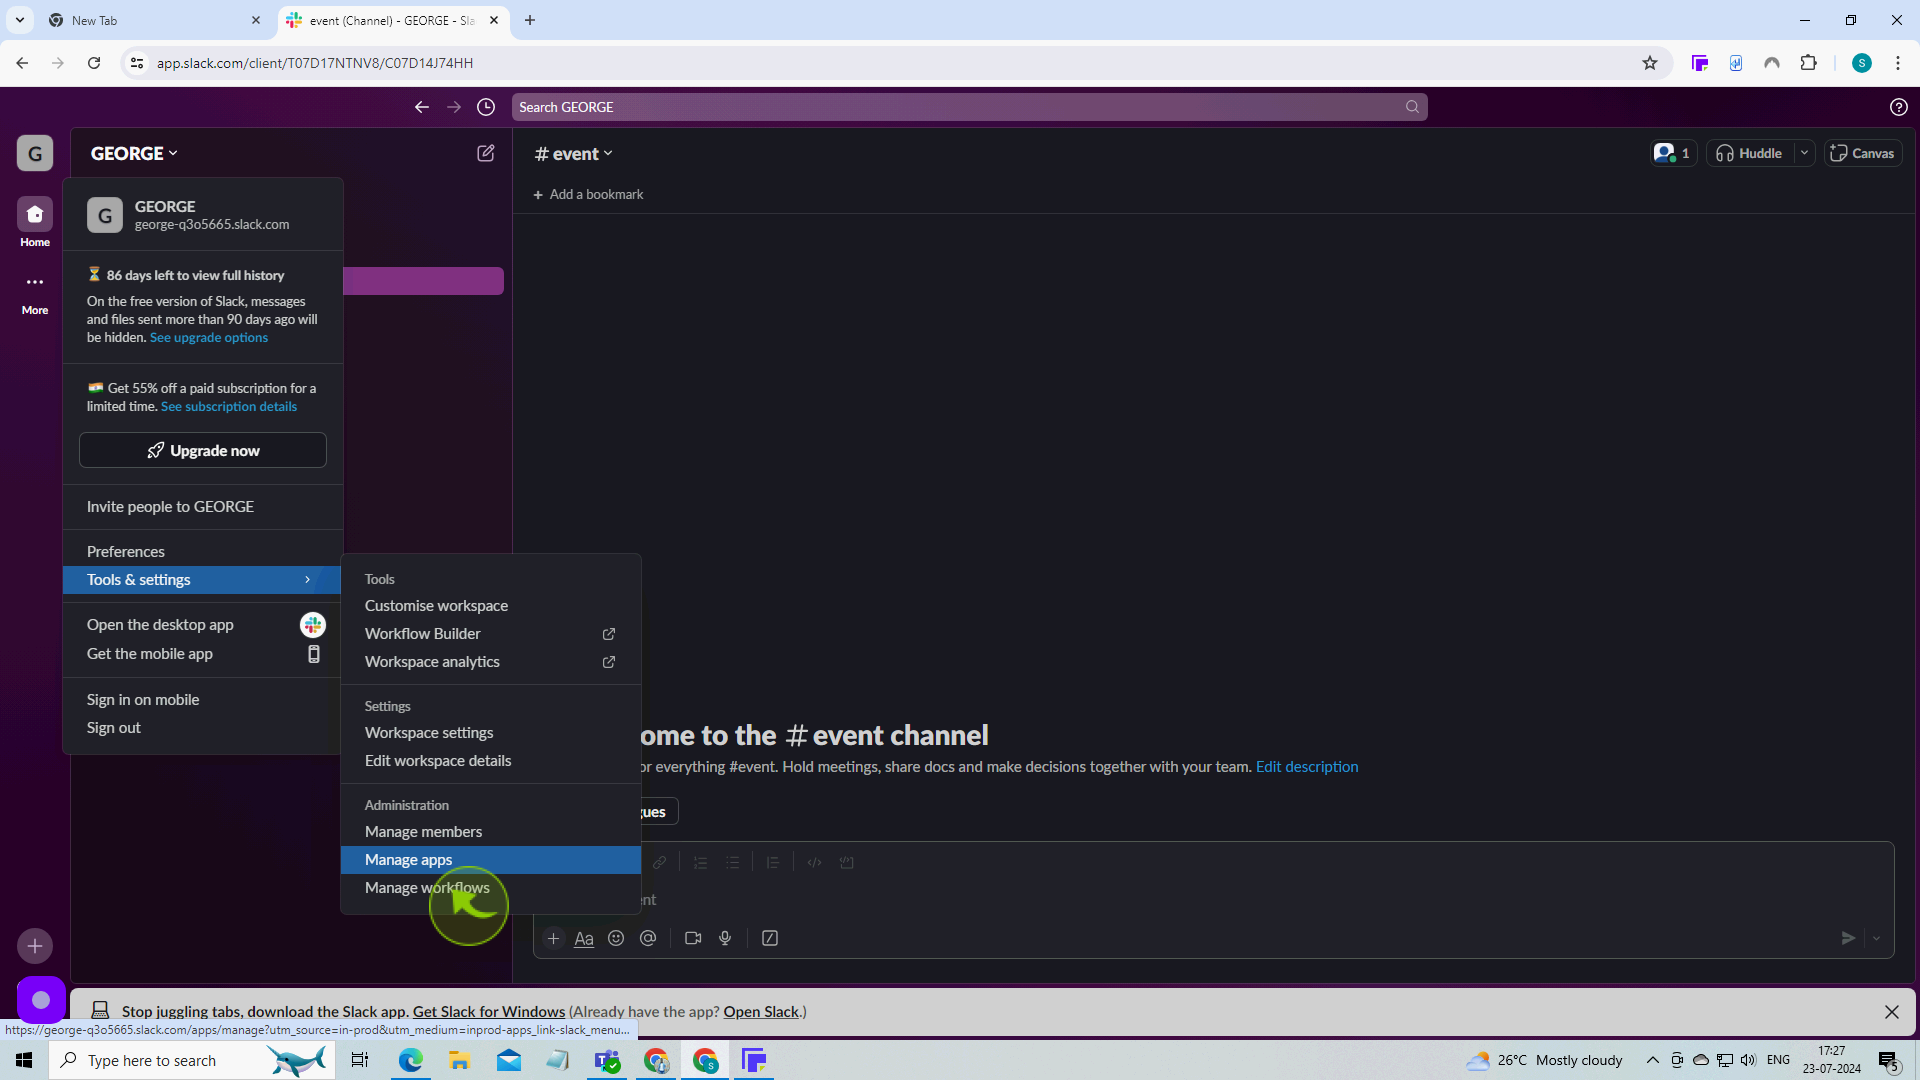Click the code formatting icon
The image size is (1920, 1080).
(815, 862)
